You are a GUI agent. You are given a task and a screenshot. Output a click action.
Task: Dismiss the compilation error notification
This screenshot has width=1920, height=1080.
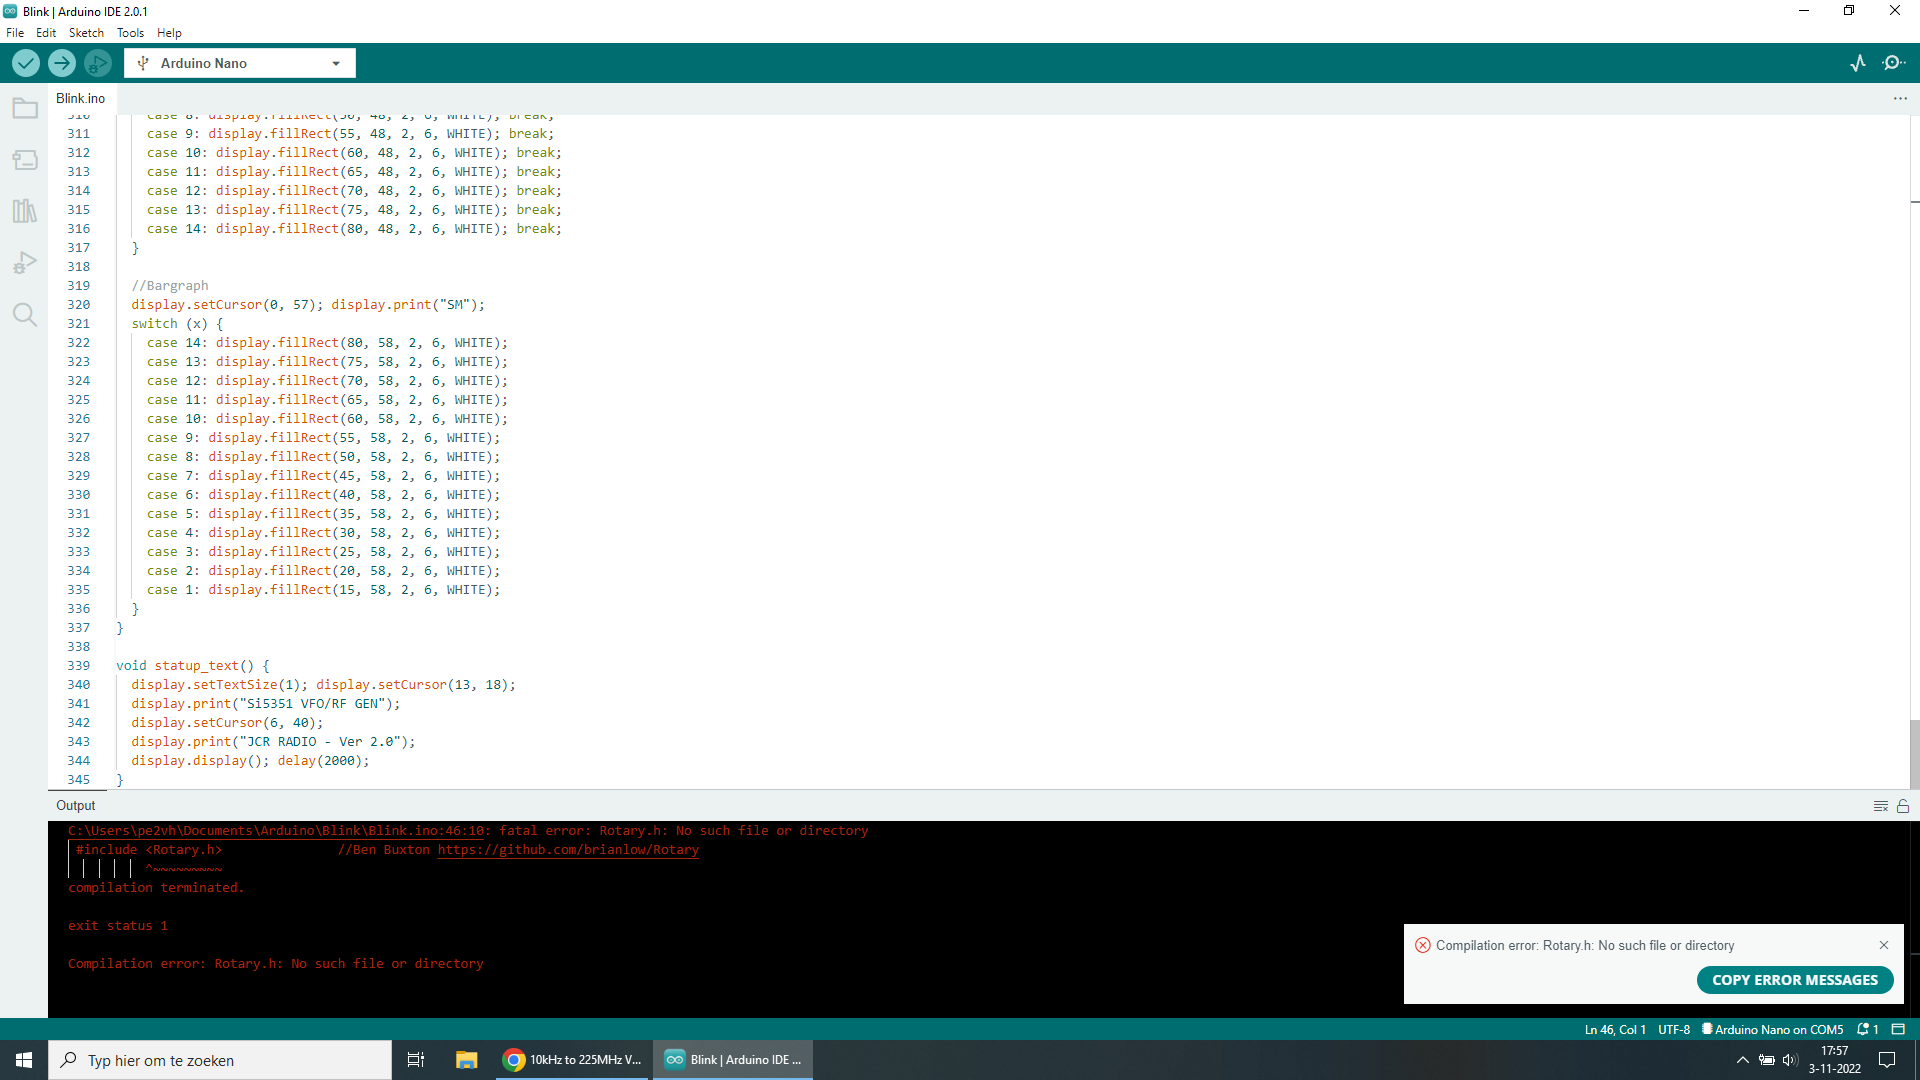point(1884,945)
